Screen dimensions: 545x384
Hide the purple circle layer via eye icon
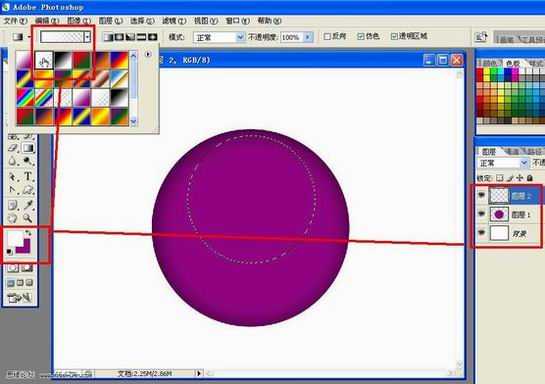point(481,214)
